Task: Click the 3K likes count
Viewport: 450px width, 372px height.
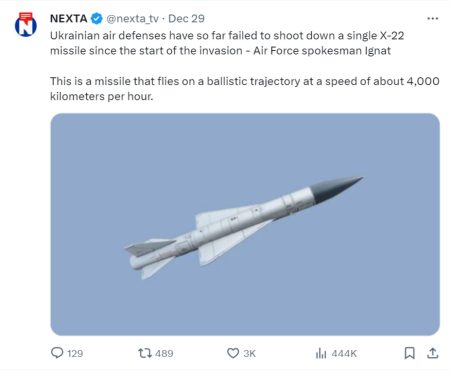Action: pyautogui.click(x=249, y=354)
